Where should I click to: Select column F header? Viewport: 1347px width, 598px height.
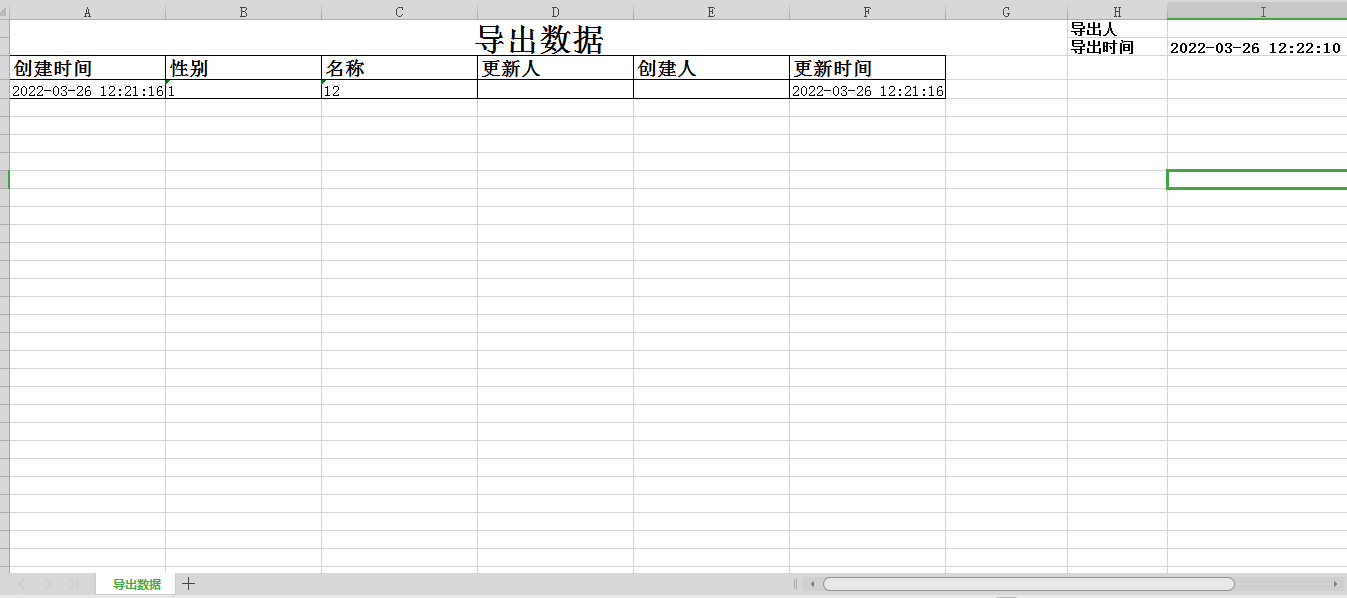click(866, 11)
